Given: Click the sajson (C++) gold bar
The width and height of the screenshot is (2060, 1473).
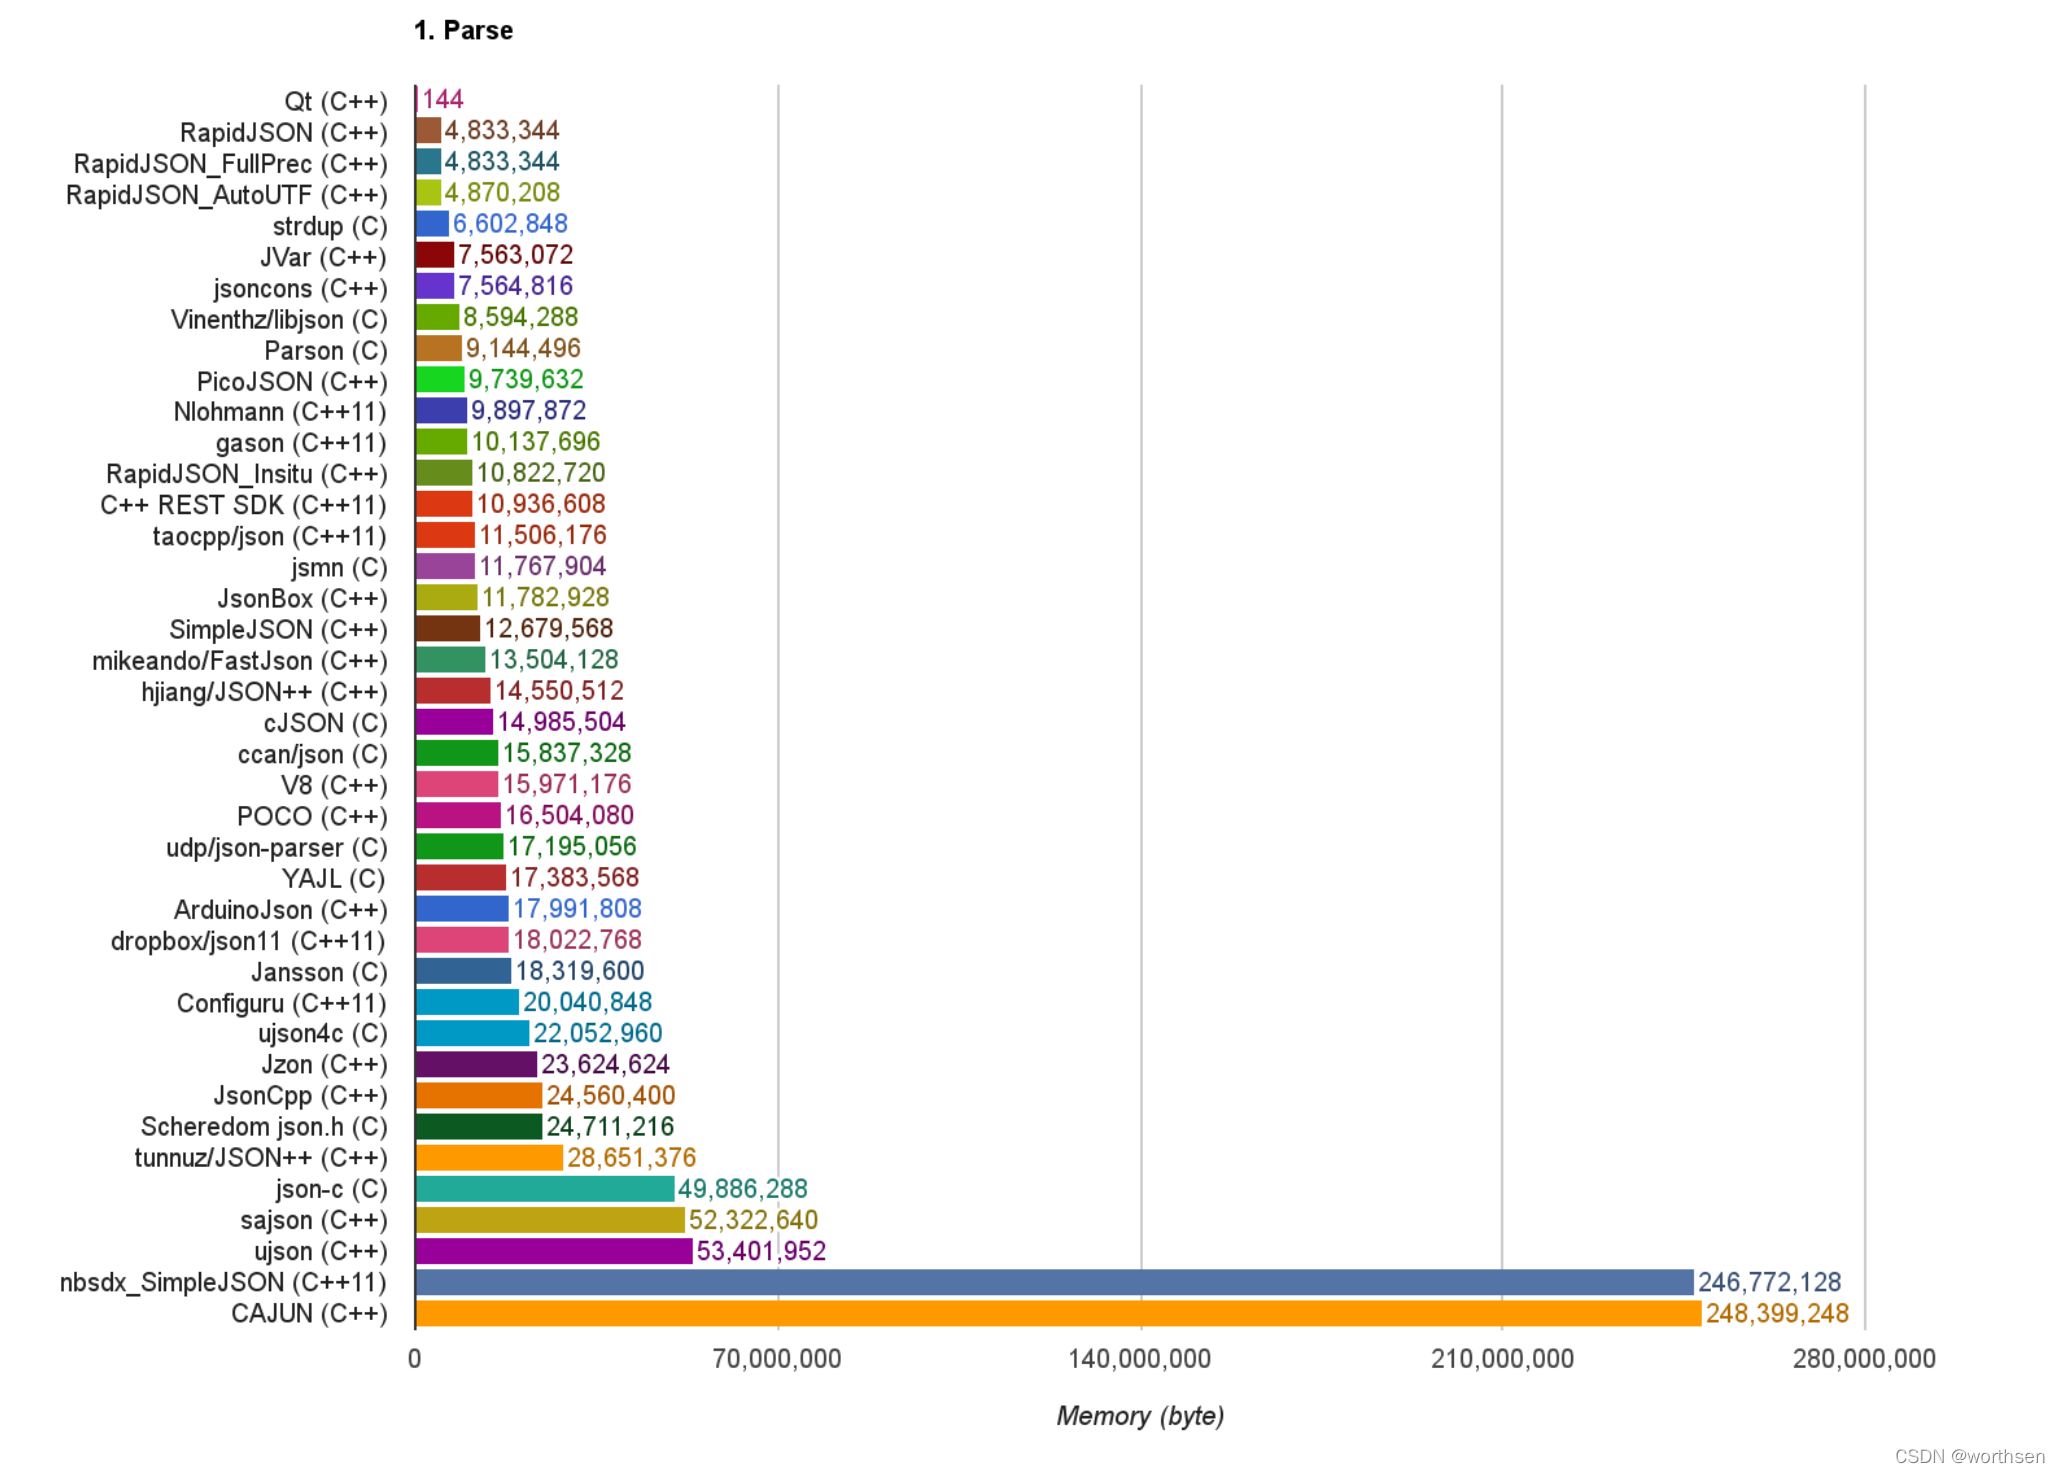Looking at the screenshot, I should coord(549,1220).
